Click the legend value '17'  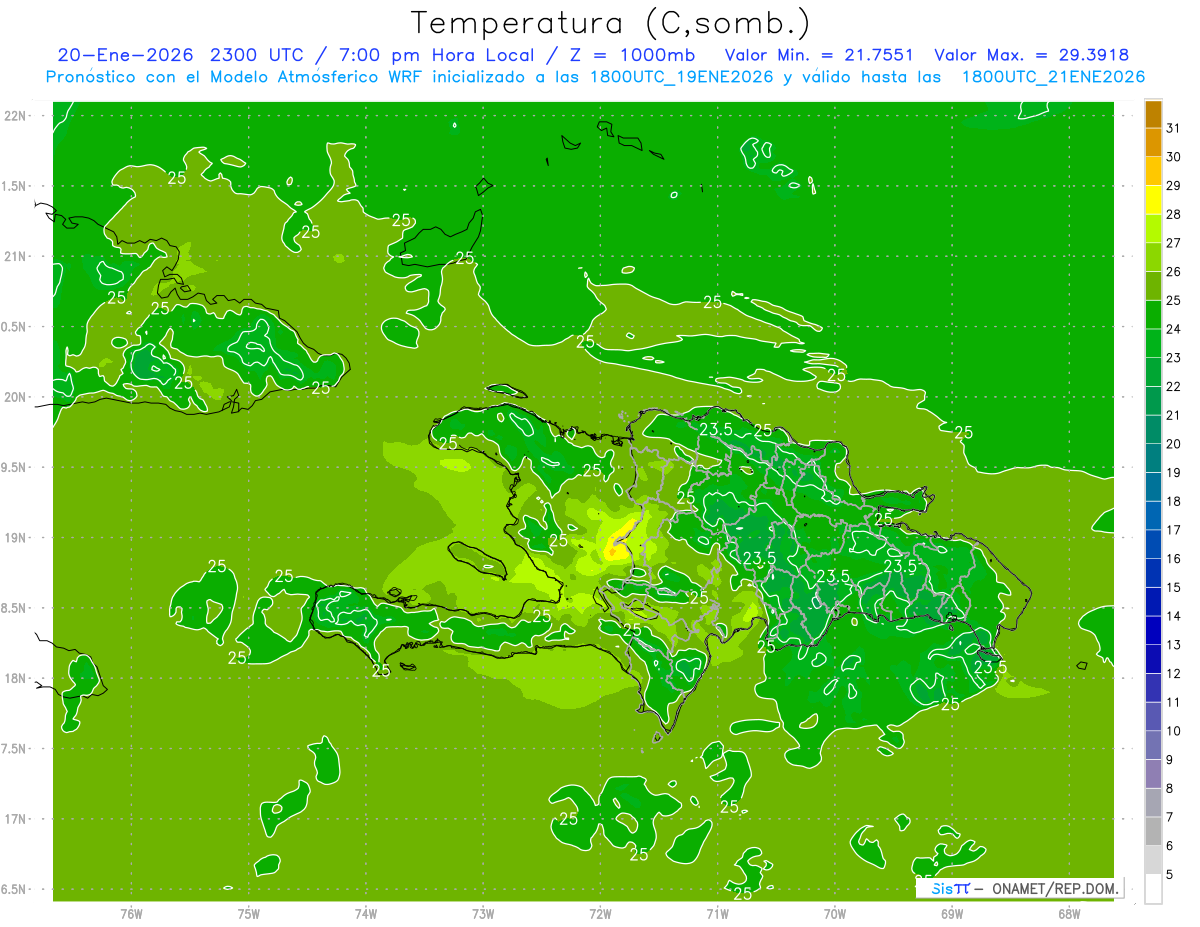click(1174, 530)
